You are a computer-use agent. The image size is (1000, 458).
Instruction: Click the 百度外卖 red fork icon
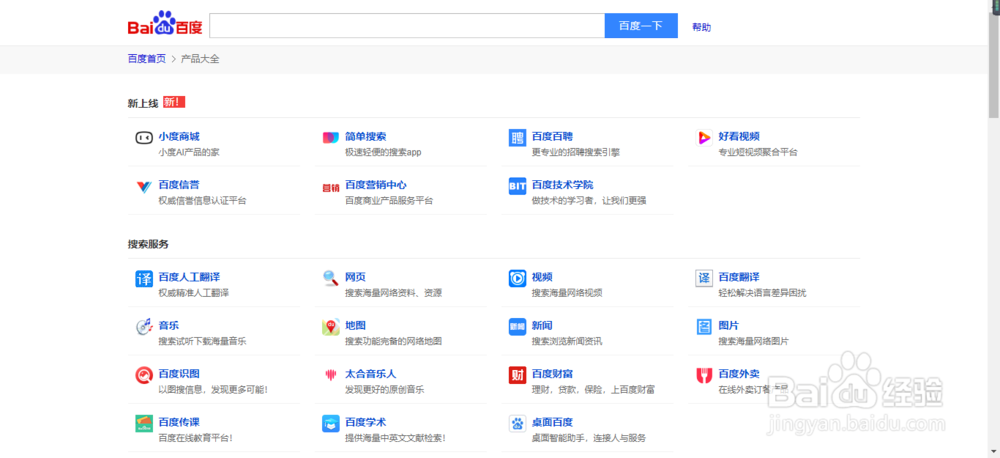click(704, 375)
